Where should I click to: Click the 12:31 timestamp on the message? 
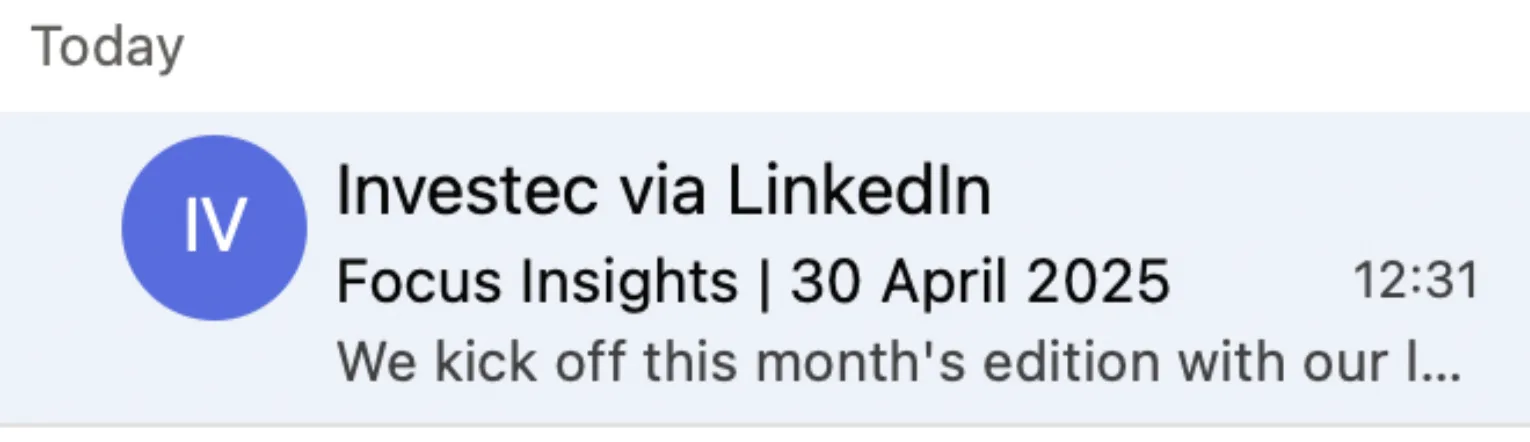[1415, 283]
